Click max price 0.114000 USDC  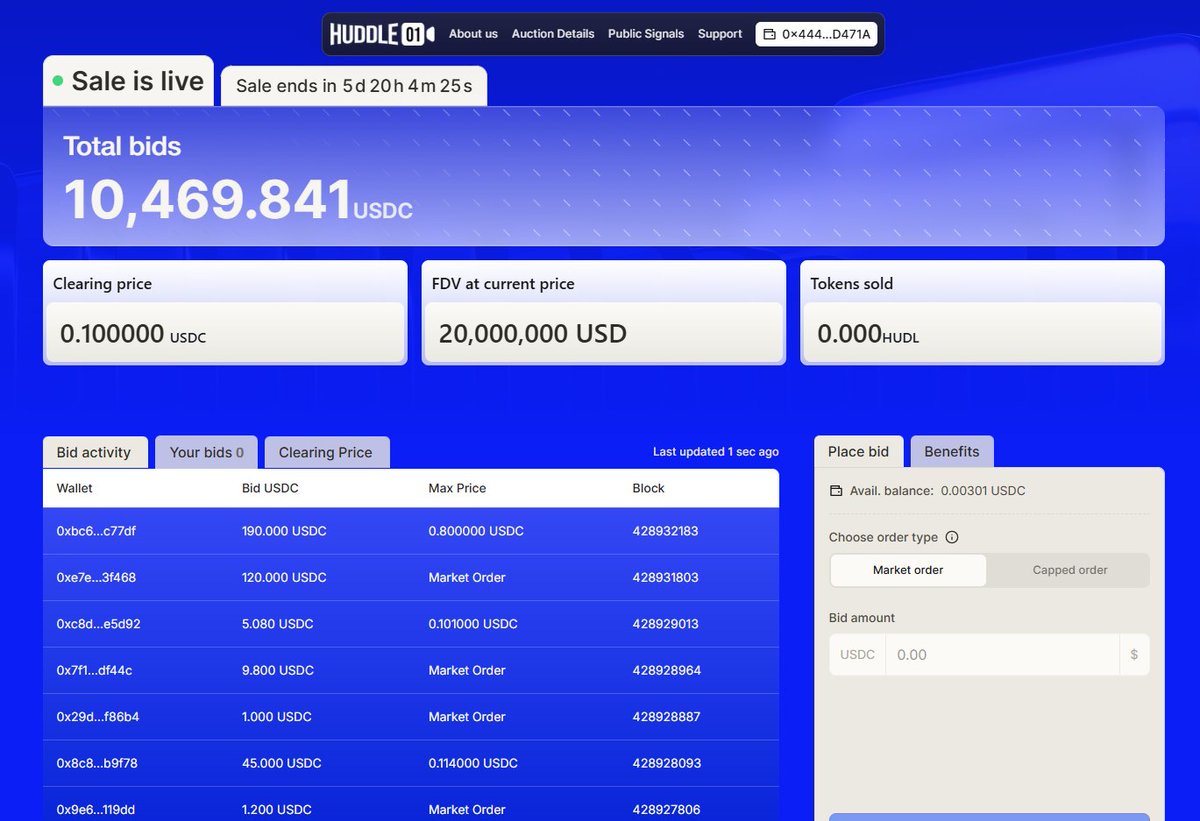(473, 763)
